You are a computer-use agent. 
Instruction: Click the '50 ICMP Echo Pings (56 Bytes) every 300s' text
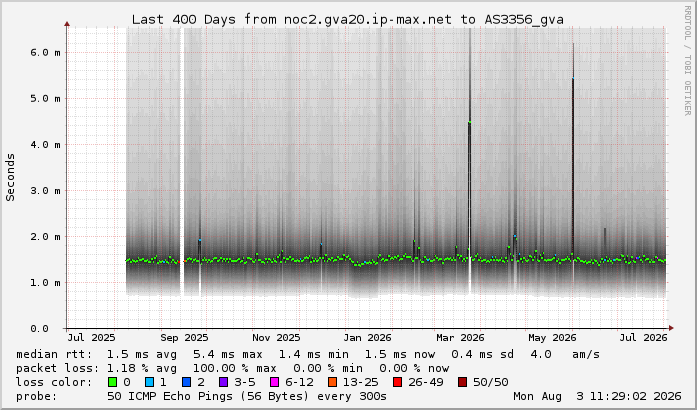click(247, 396)
